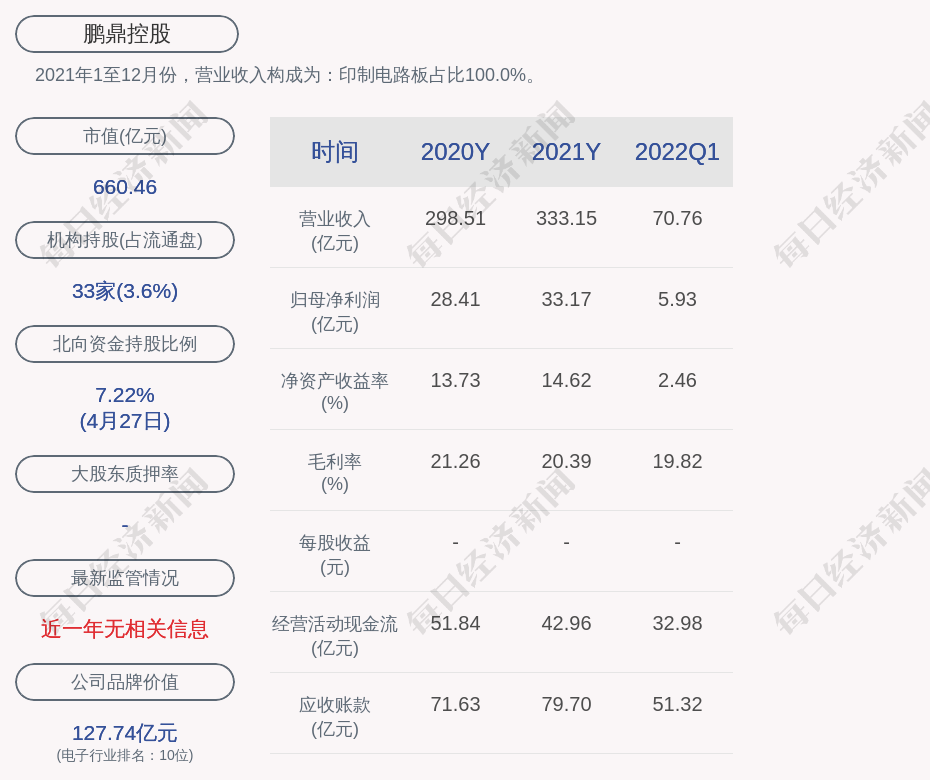Open the 最新监管情况 label

(x=125, y=578)
